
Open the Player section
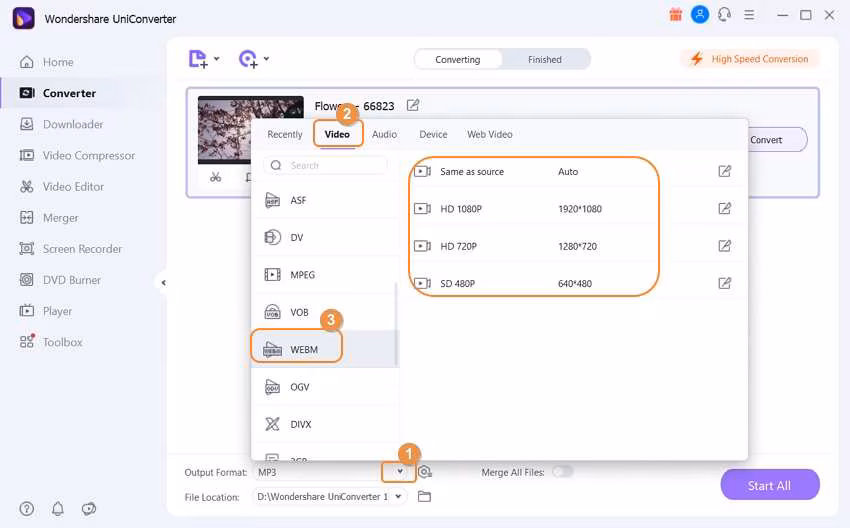click(46, 311)
